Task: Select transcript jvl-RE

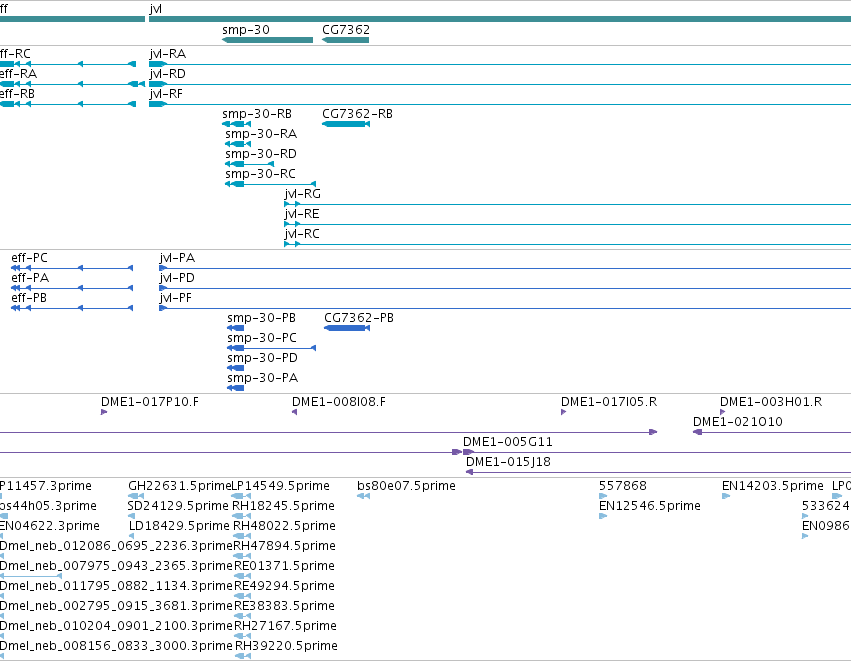Action: [568, 224]
